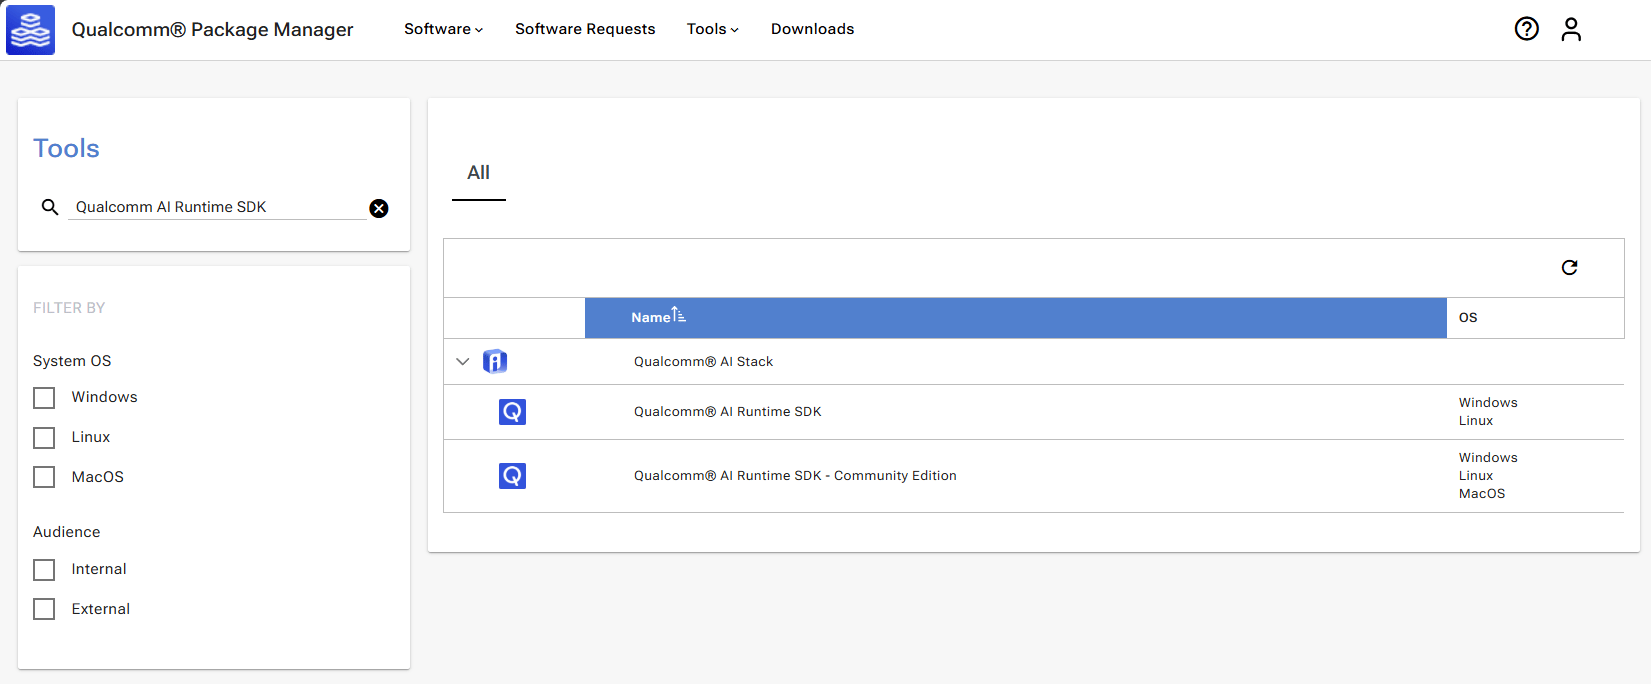
Task: Enable the Linux OS filter checkbox
Action: [x=44, y=438]
